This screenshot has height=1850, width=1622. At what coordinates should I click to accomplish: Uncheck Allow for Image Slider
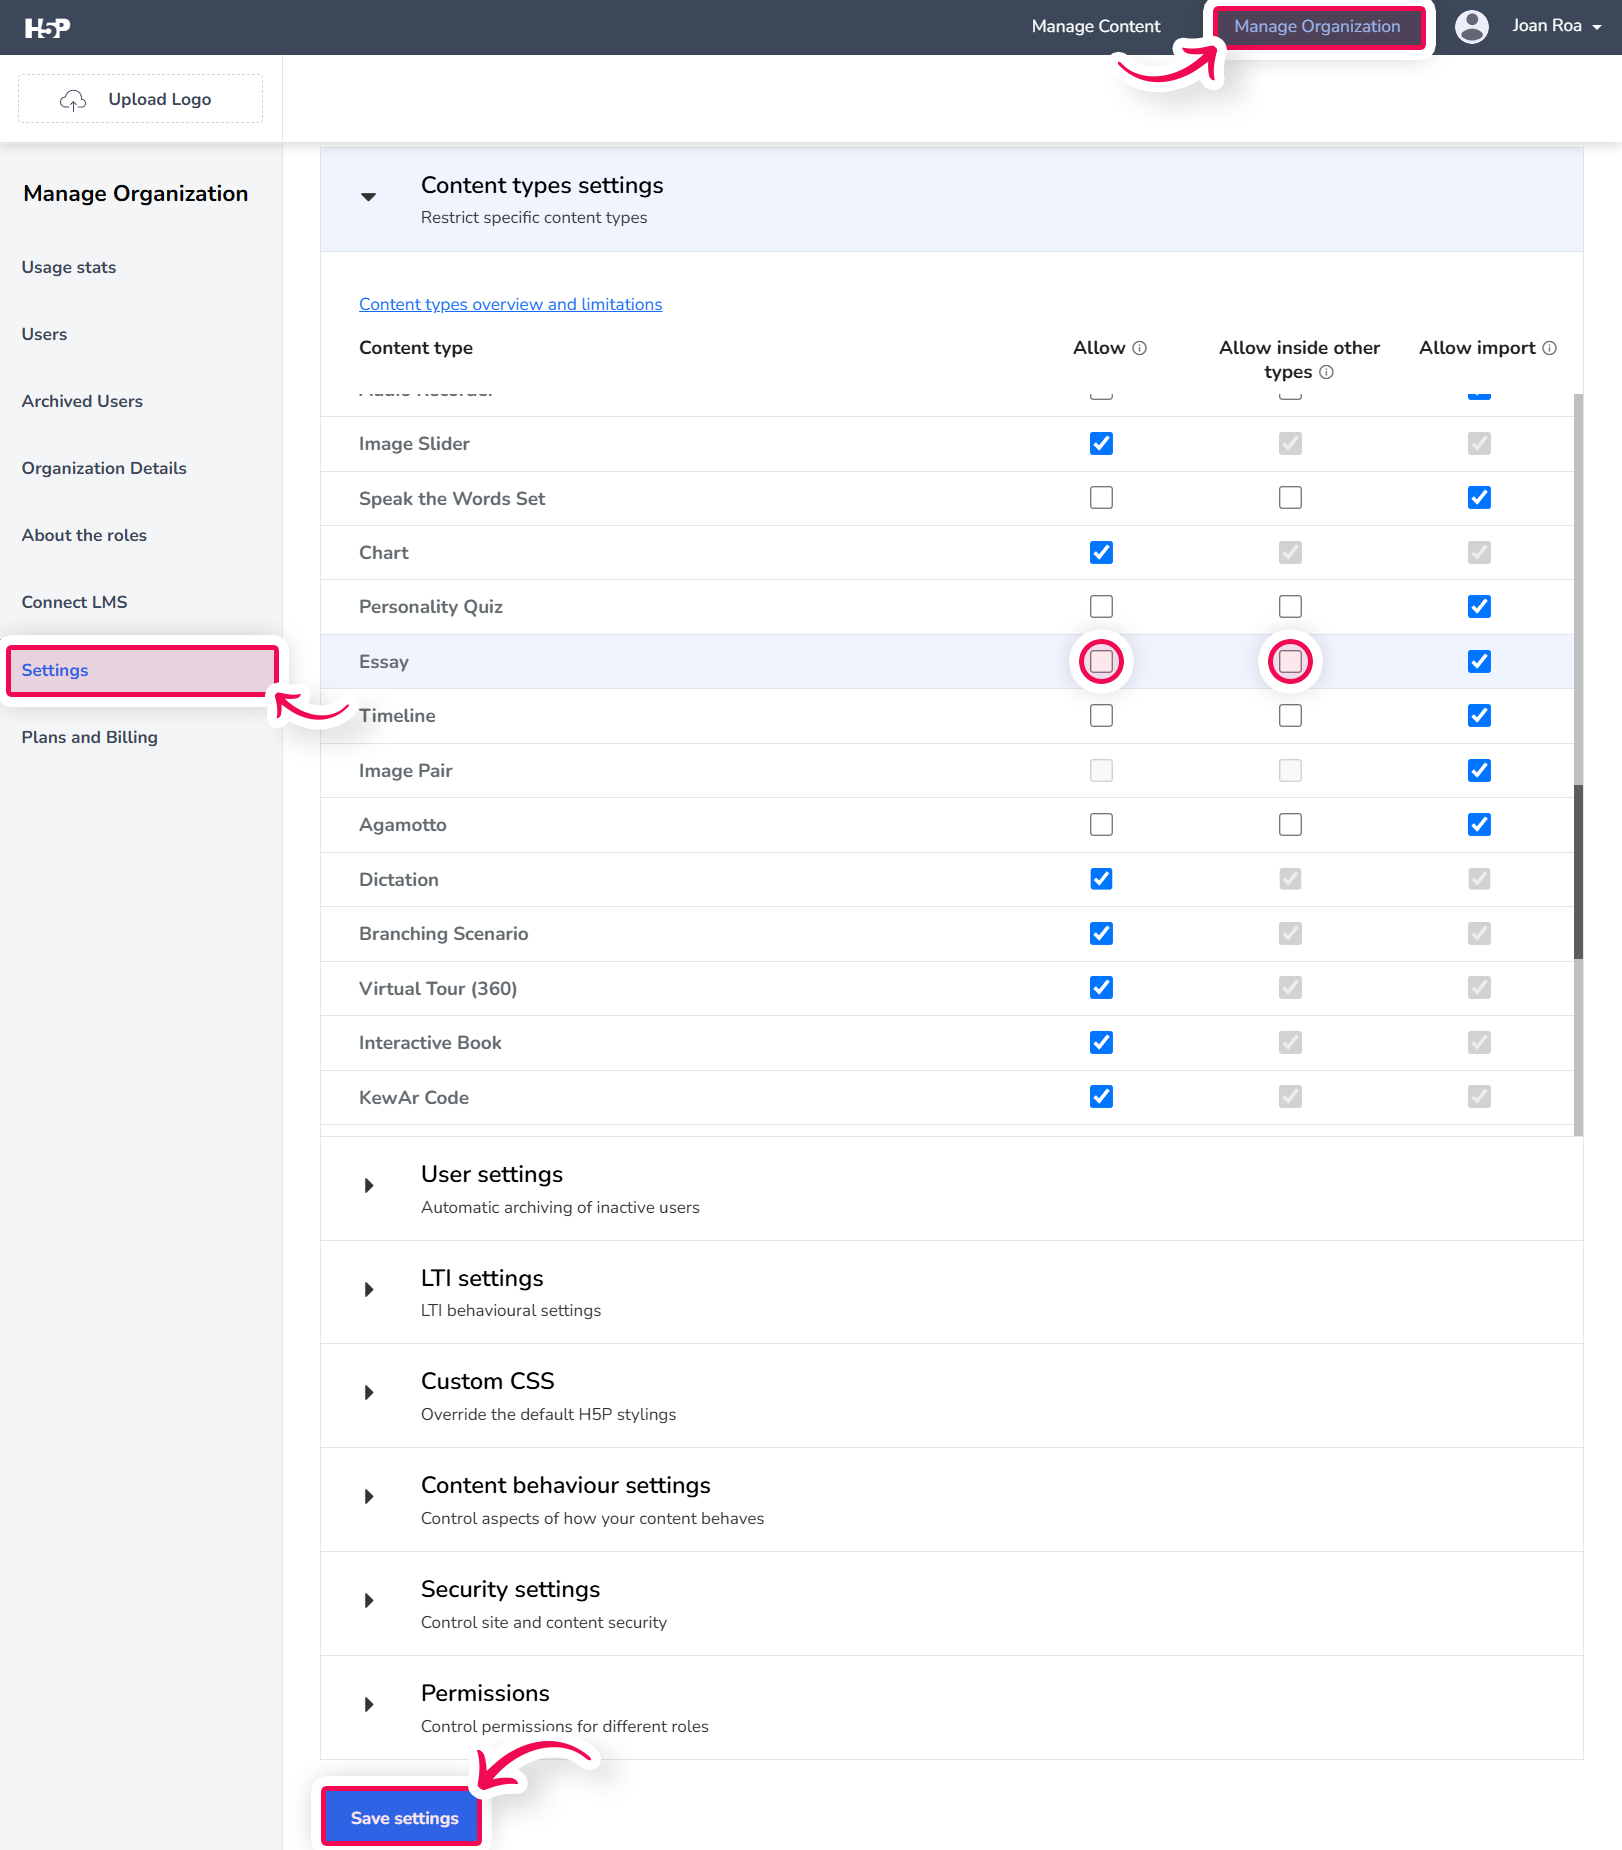(1101, 443)
